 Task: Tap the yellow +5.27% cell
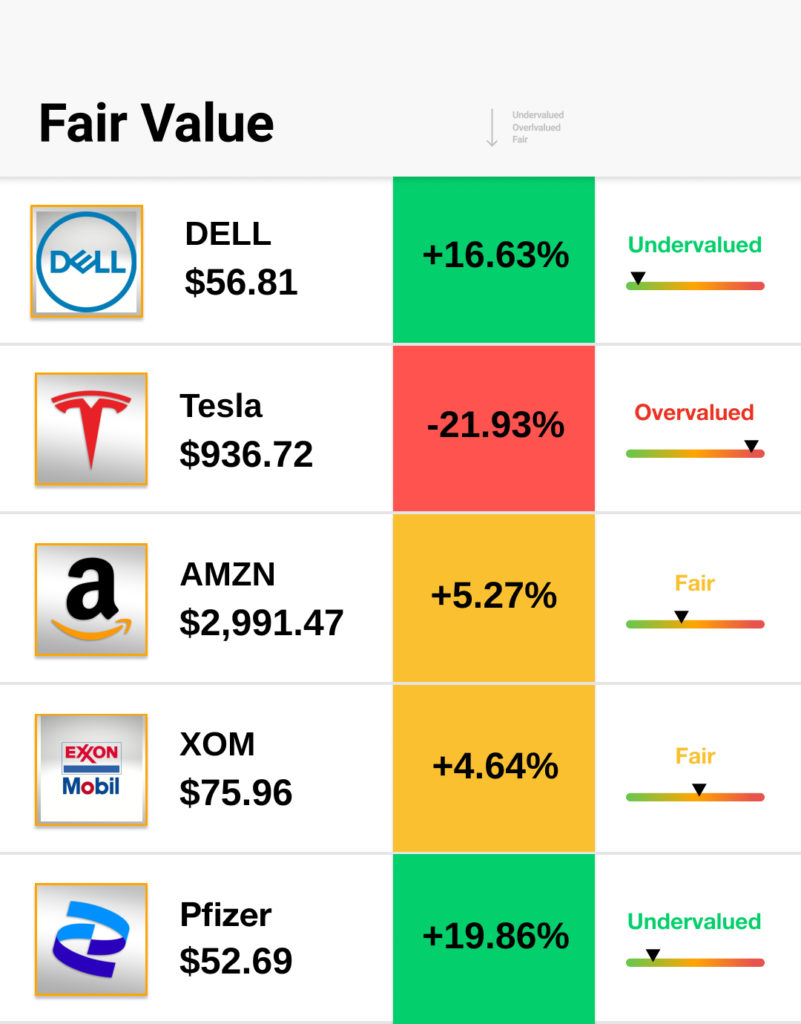coord(494,597)
